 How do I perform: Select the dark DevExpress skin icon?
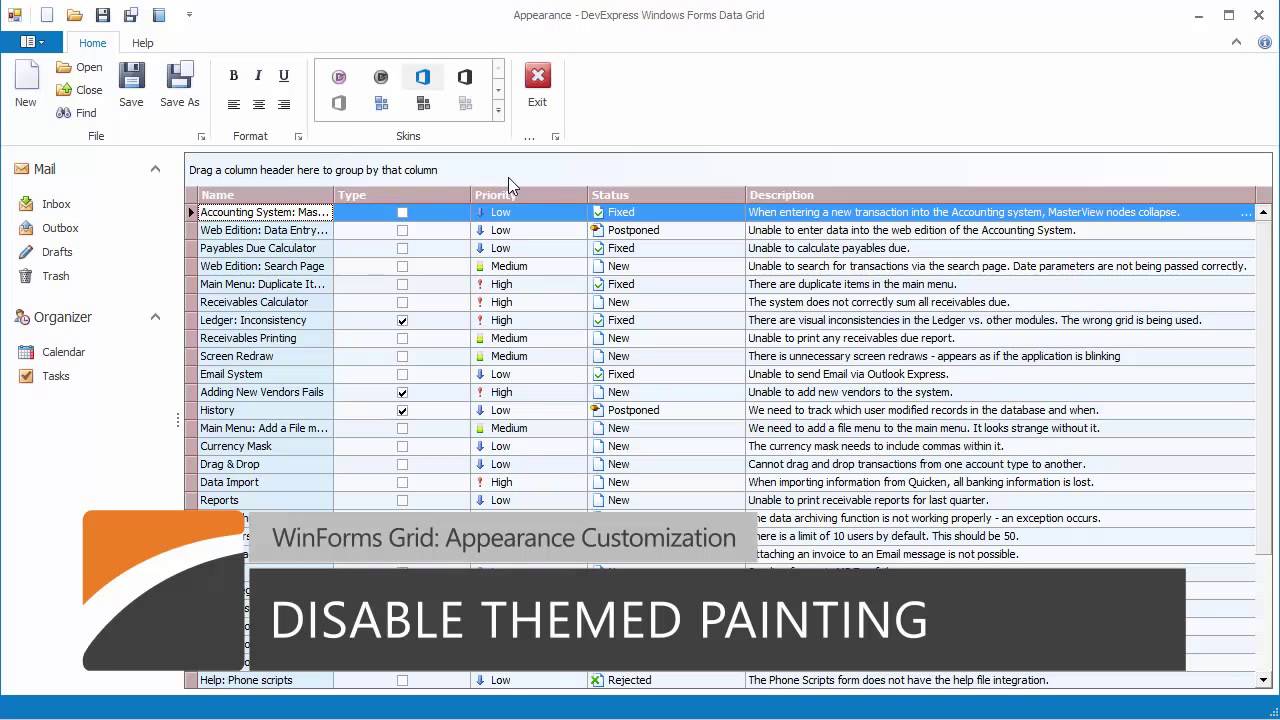point(381,77)
